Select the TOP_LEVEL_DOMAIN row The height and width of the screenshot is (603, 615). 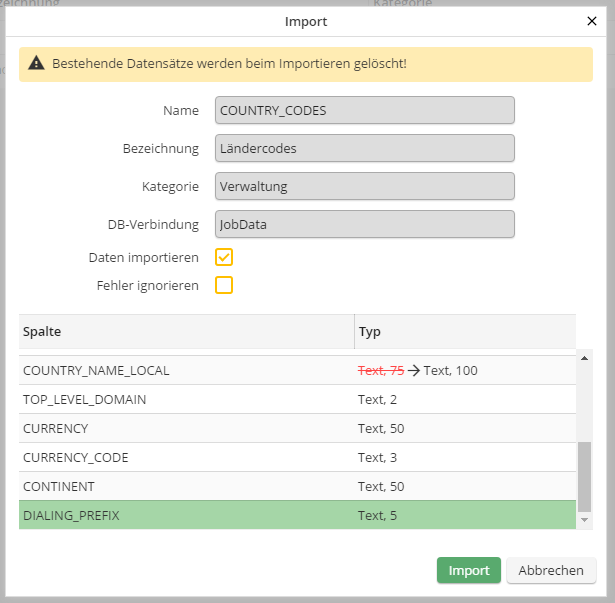tap(187, 400)
